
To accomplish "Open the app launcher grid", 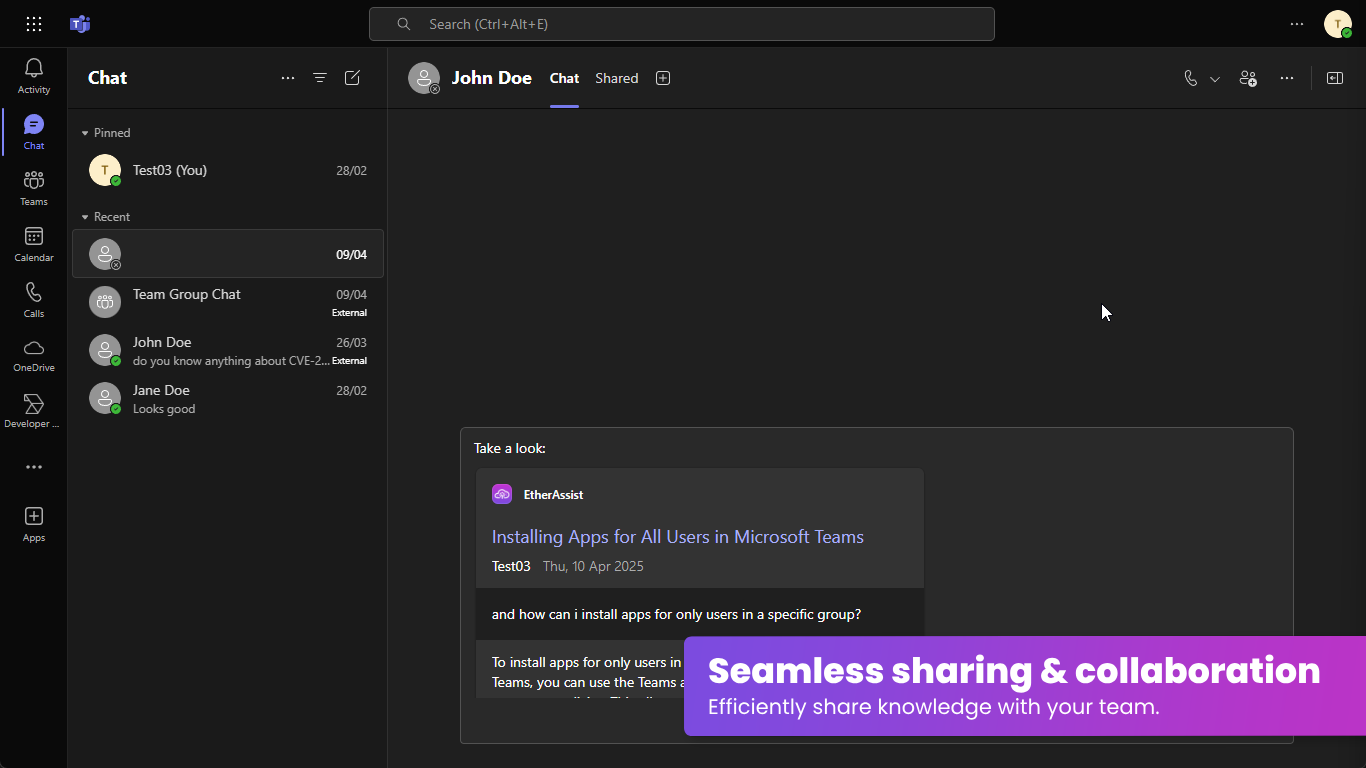I will pyautogui.click(x=34, y=24).
